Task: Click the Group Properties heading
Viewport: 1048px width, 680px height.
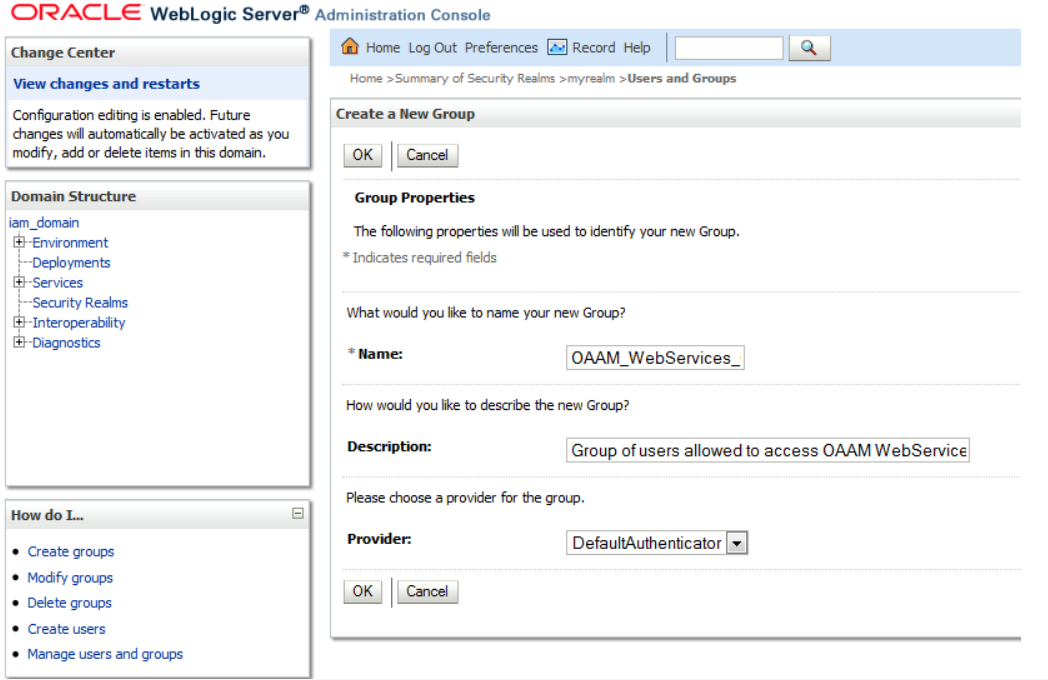Action: pyautogui.click(x=414, y=198)
